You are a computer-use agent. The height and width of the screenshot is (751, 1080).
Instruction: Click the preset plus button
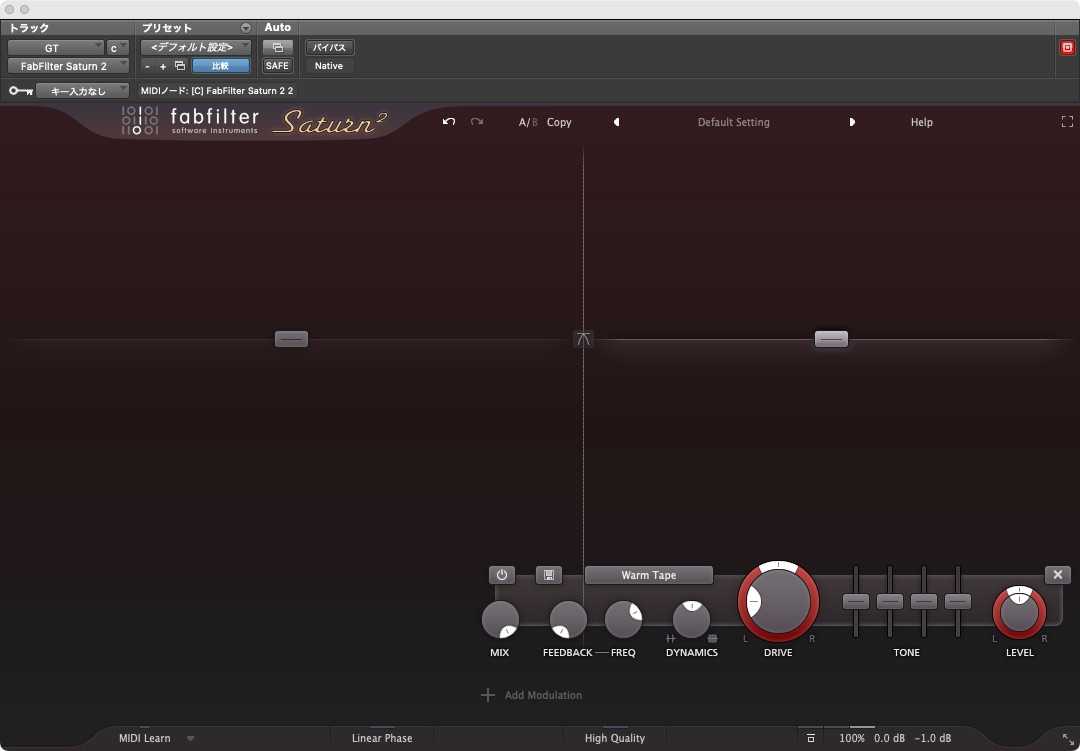point(163,66)
